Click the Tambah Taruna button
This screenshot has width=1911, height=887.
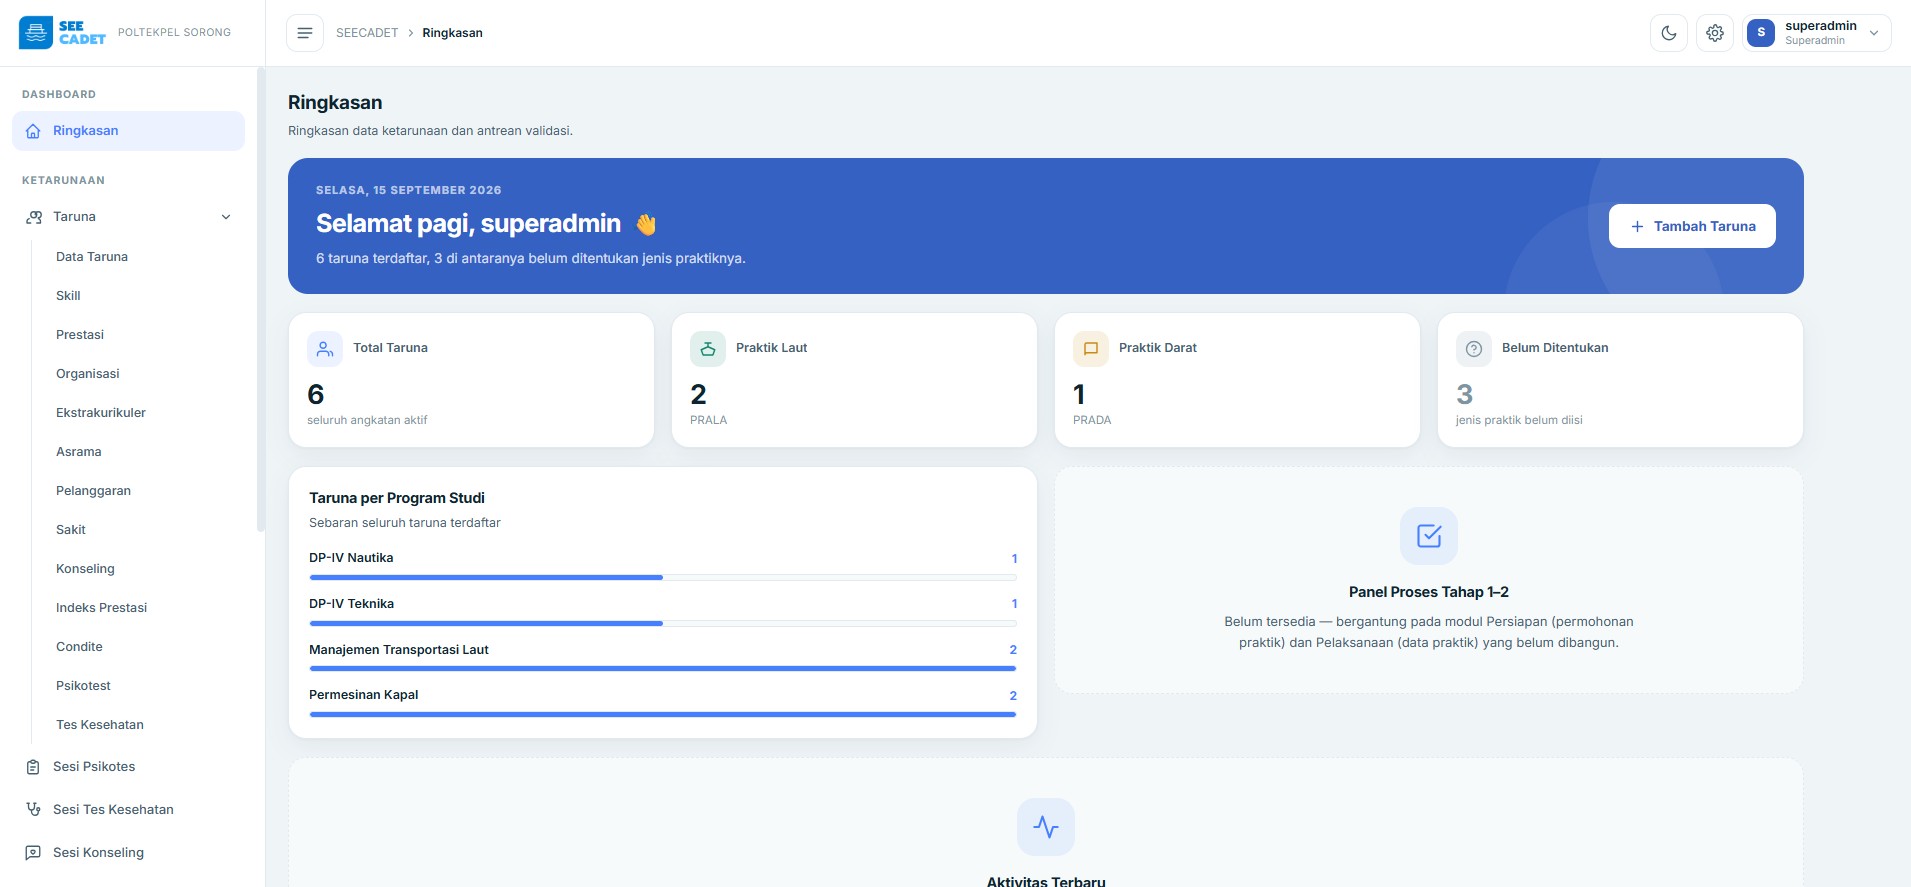1692,226
